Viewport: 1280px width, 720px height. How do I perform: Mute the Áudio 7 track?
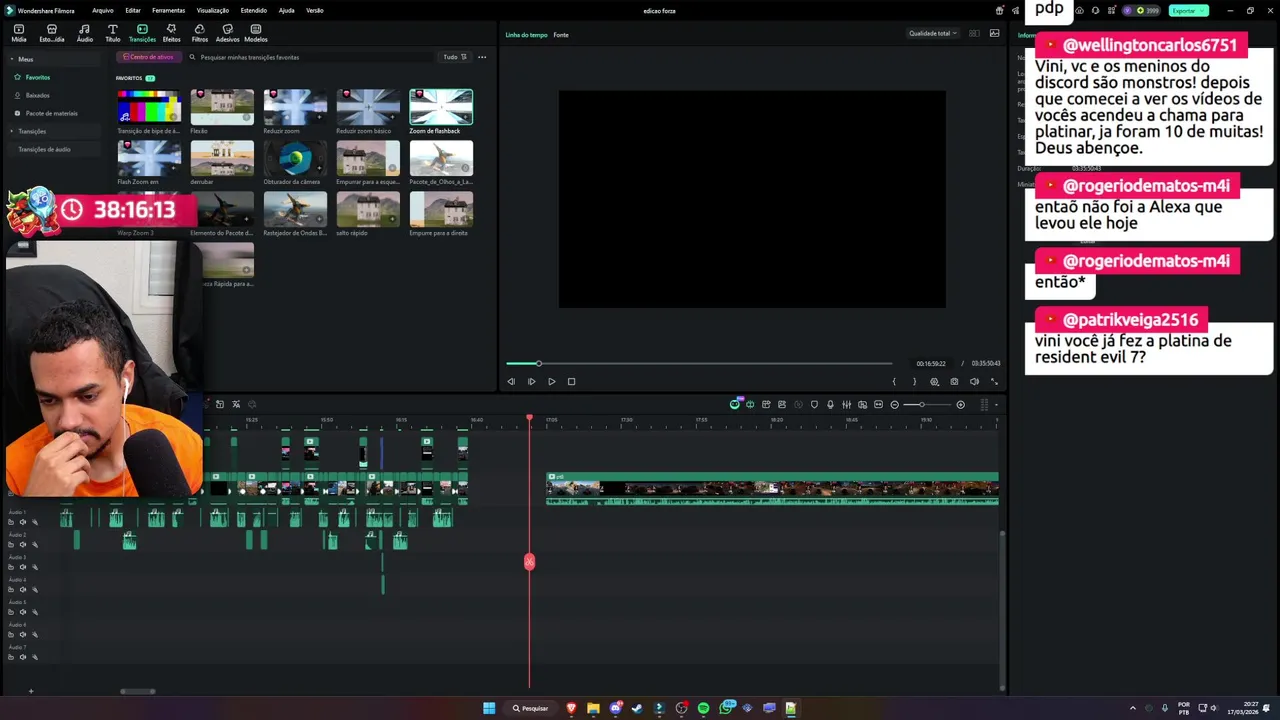point(23,657)
